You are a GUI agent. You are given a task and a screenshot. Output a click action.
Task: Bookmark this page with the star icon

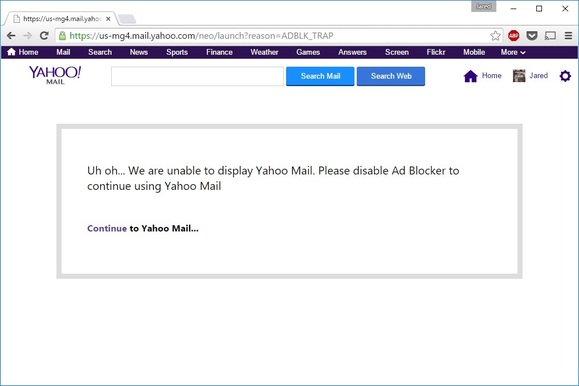coord(495,35)
